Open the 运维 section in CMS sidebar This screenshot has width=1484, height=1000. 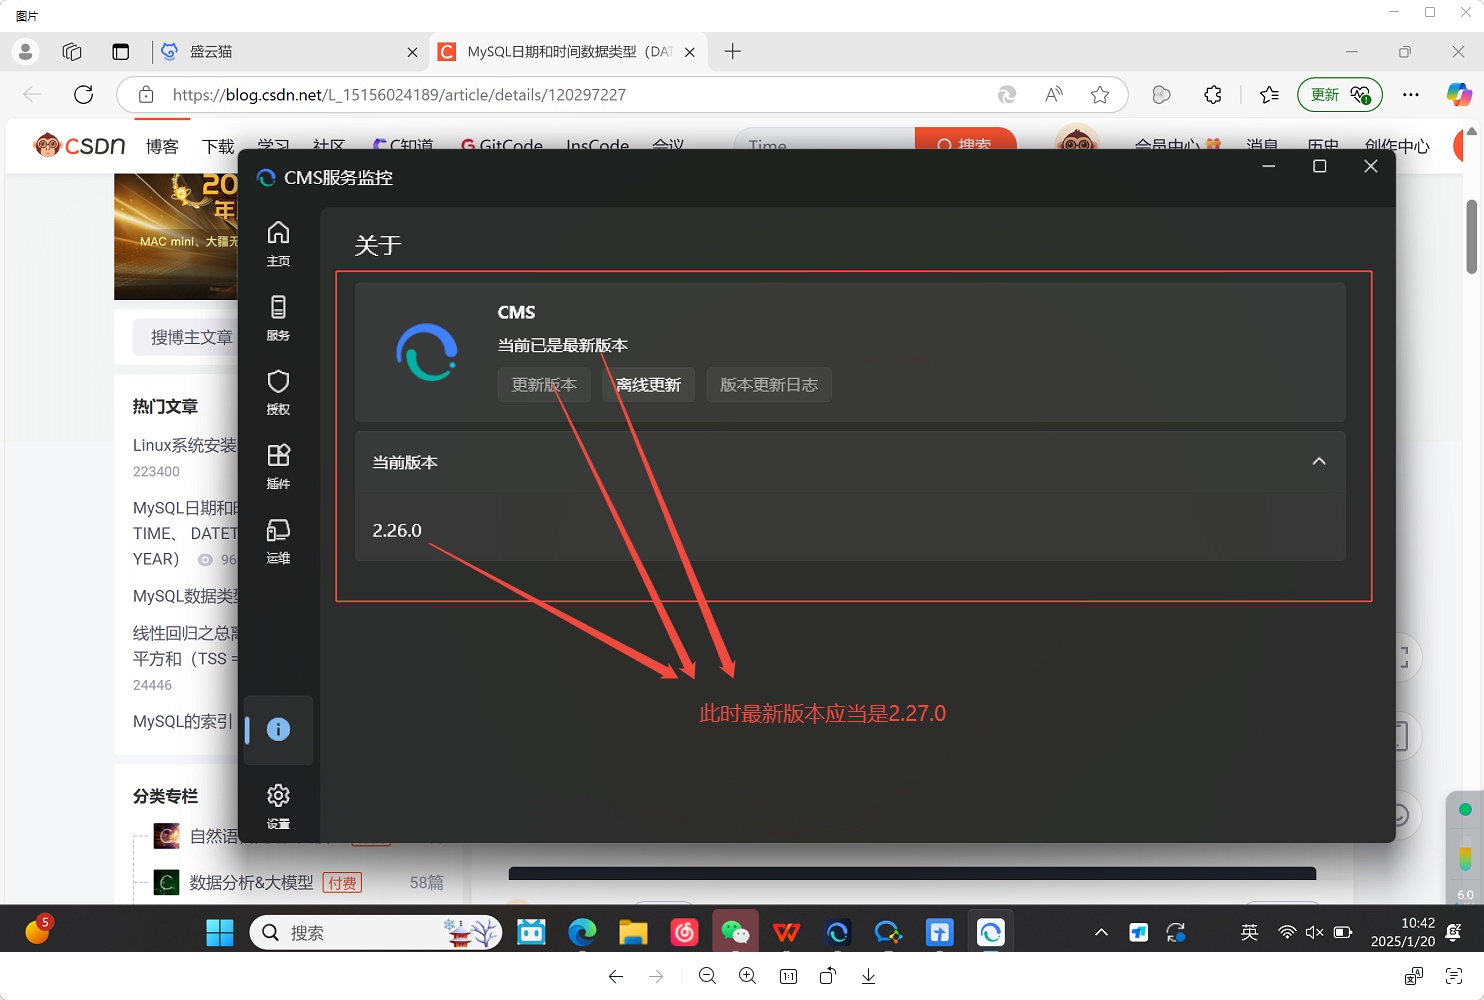click(x=278, y=541)
